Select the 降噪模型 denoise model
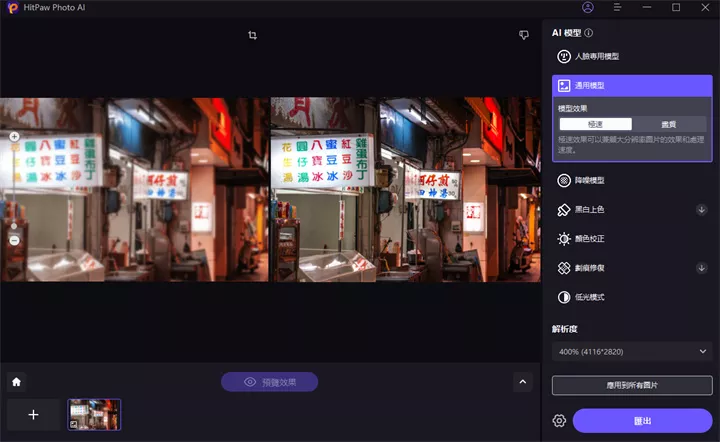The width and height of the screenshot is (720, 442). 632,180
